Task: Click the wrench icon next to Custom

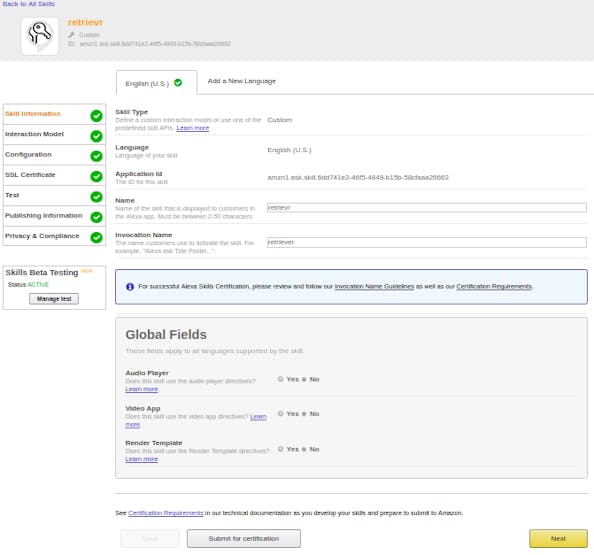Action: (72, 35)
